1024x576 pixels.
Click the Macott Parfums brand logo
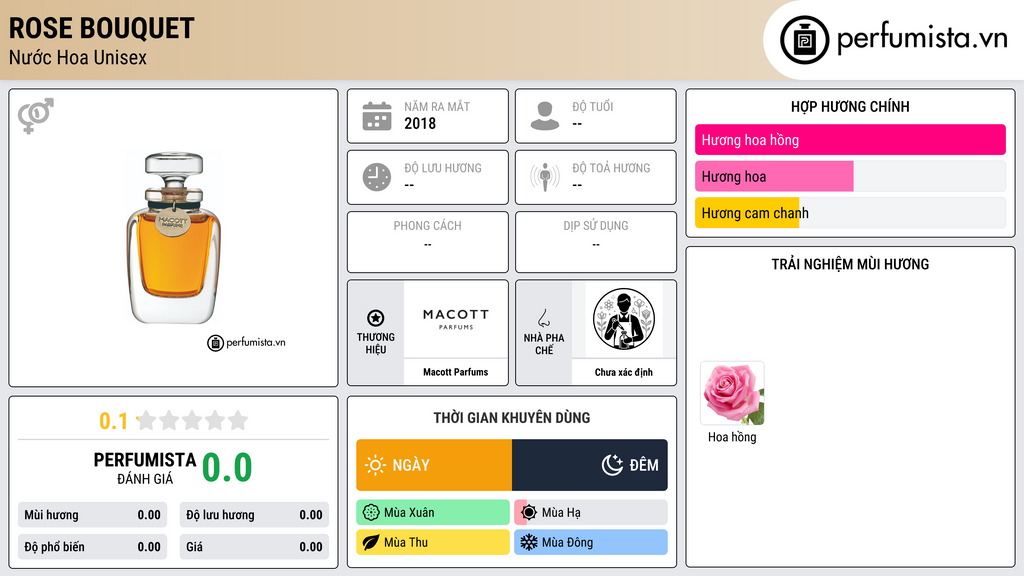456,319
